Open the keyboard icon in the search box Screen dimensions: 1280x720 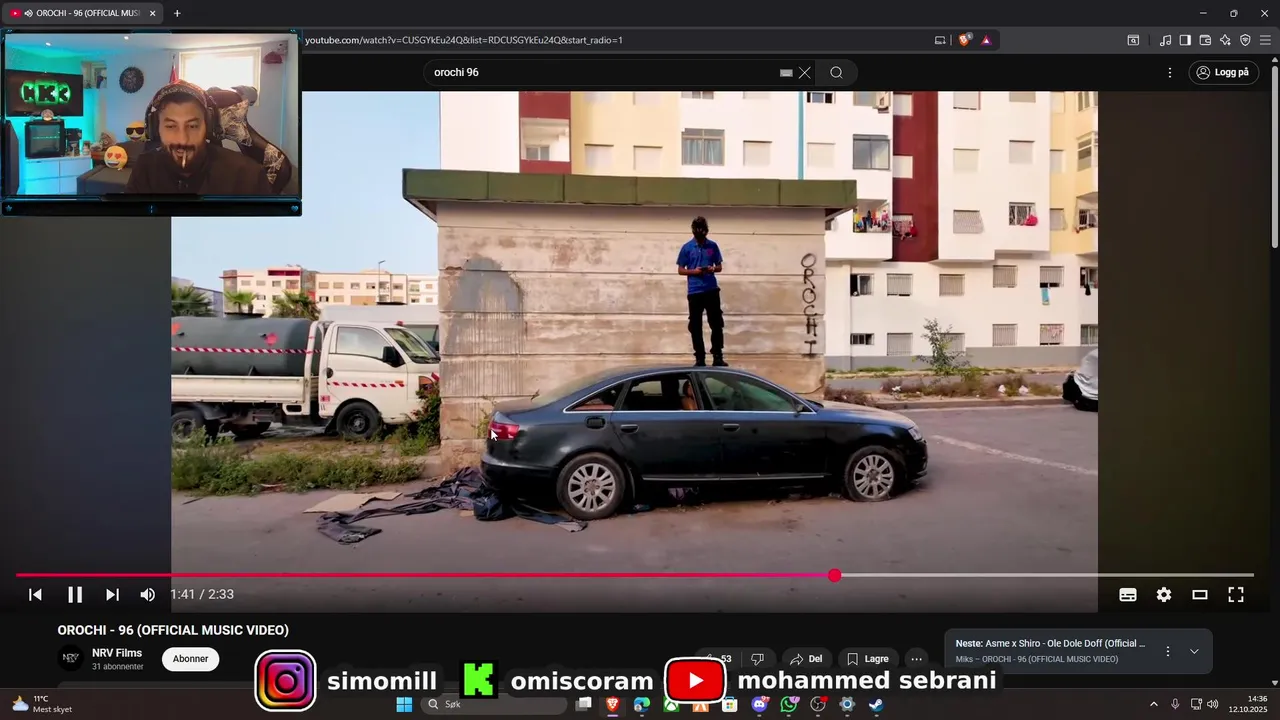(786, 73)
